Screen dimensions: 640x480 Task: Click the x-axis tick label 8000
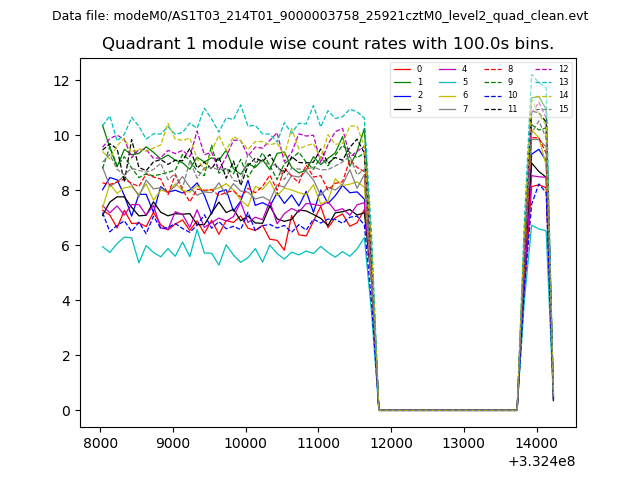click(100, 441)
